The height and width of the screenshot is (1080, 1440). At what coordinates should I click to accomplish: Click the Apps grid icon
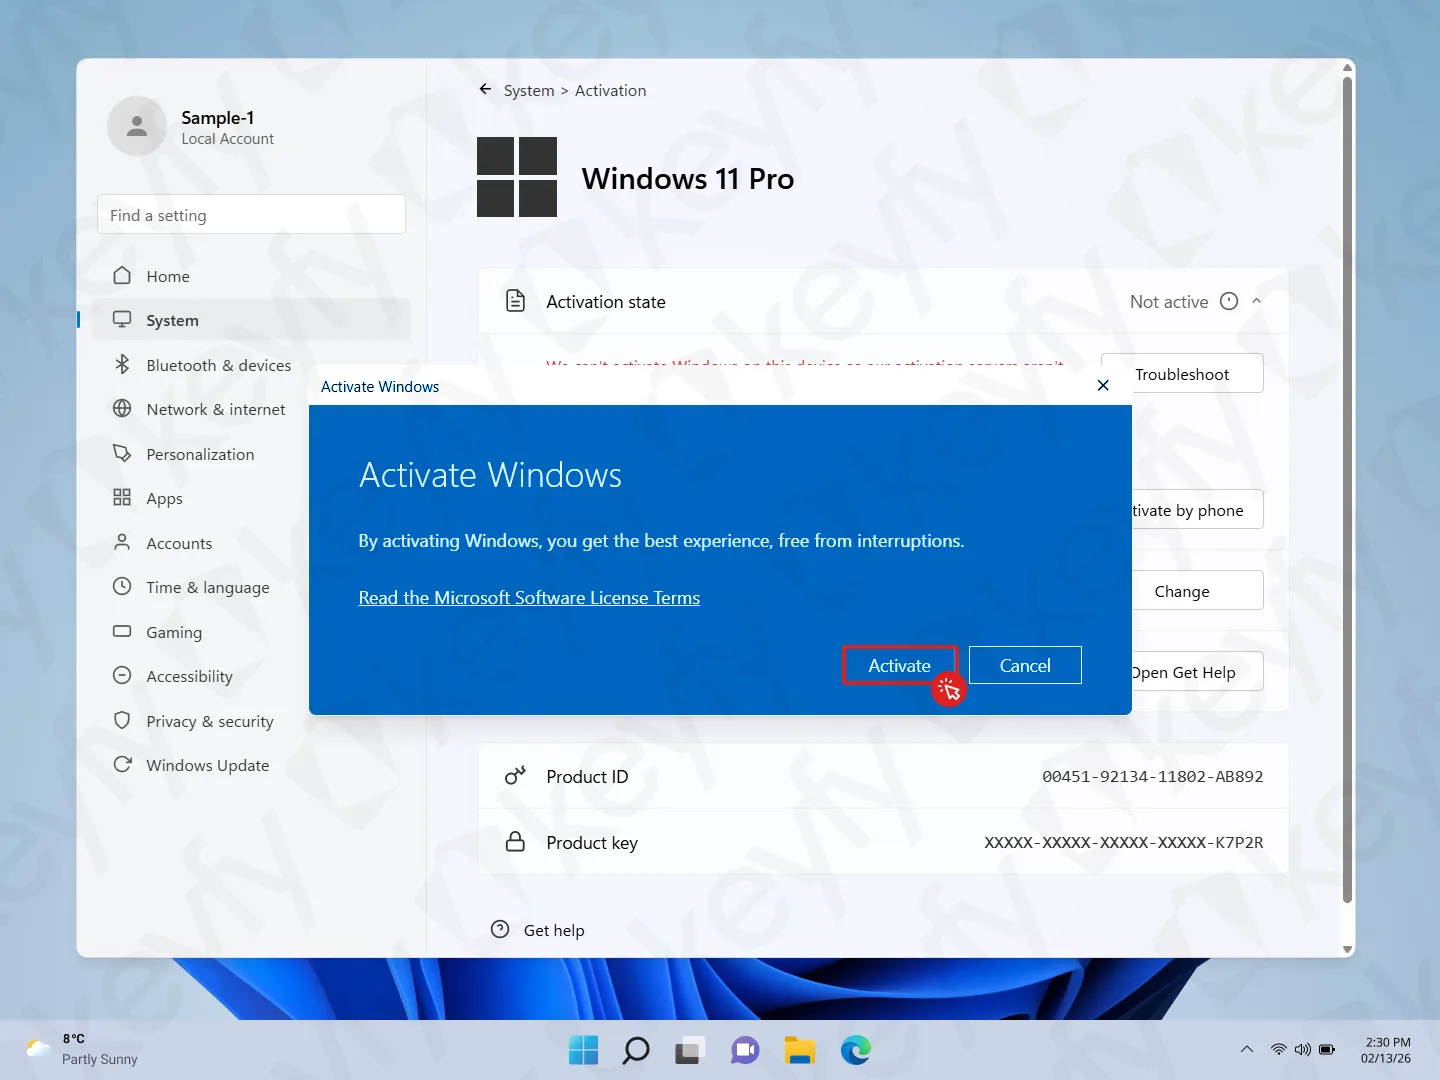pyautogui.click(x=122, y=497)
